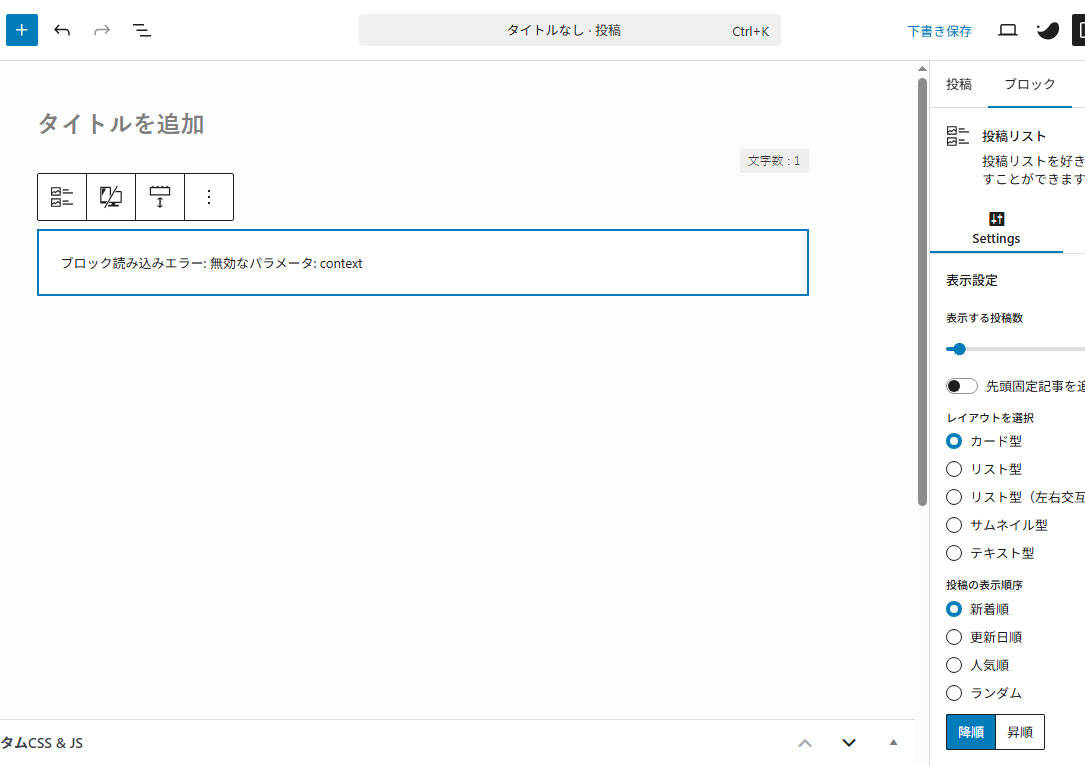
Task: Choose 人気順 as post display order
Action: point(954,665)
